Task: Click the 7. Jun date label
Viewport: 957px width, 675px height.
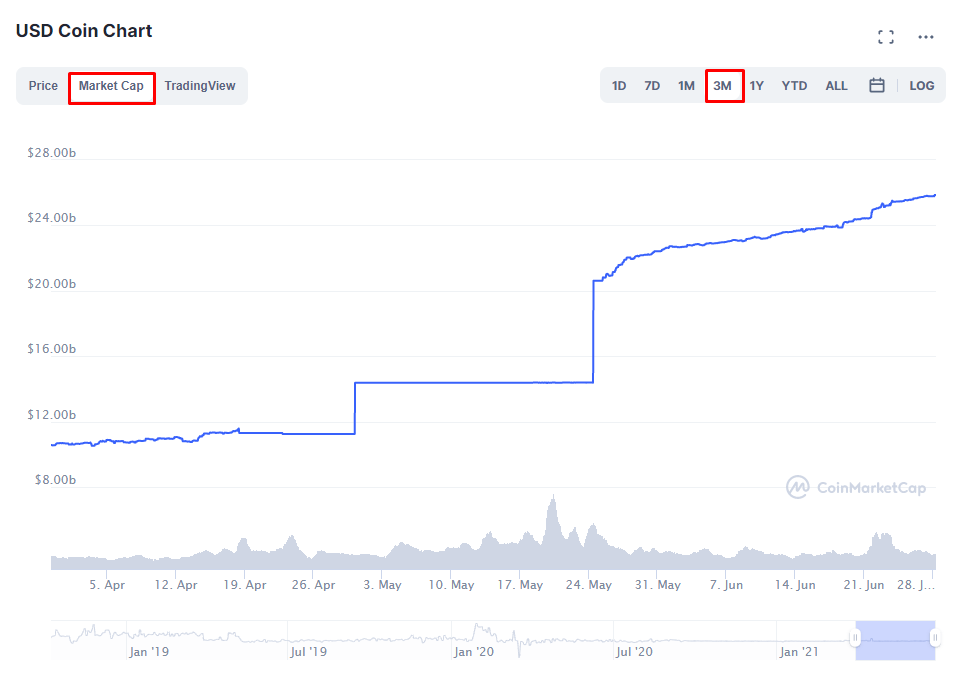Action: 726,585
